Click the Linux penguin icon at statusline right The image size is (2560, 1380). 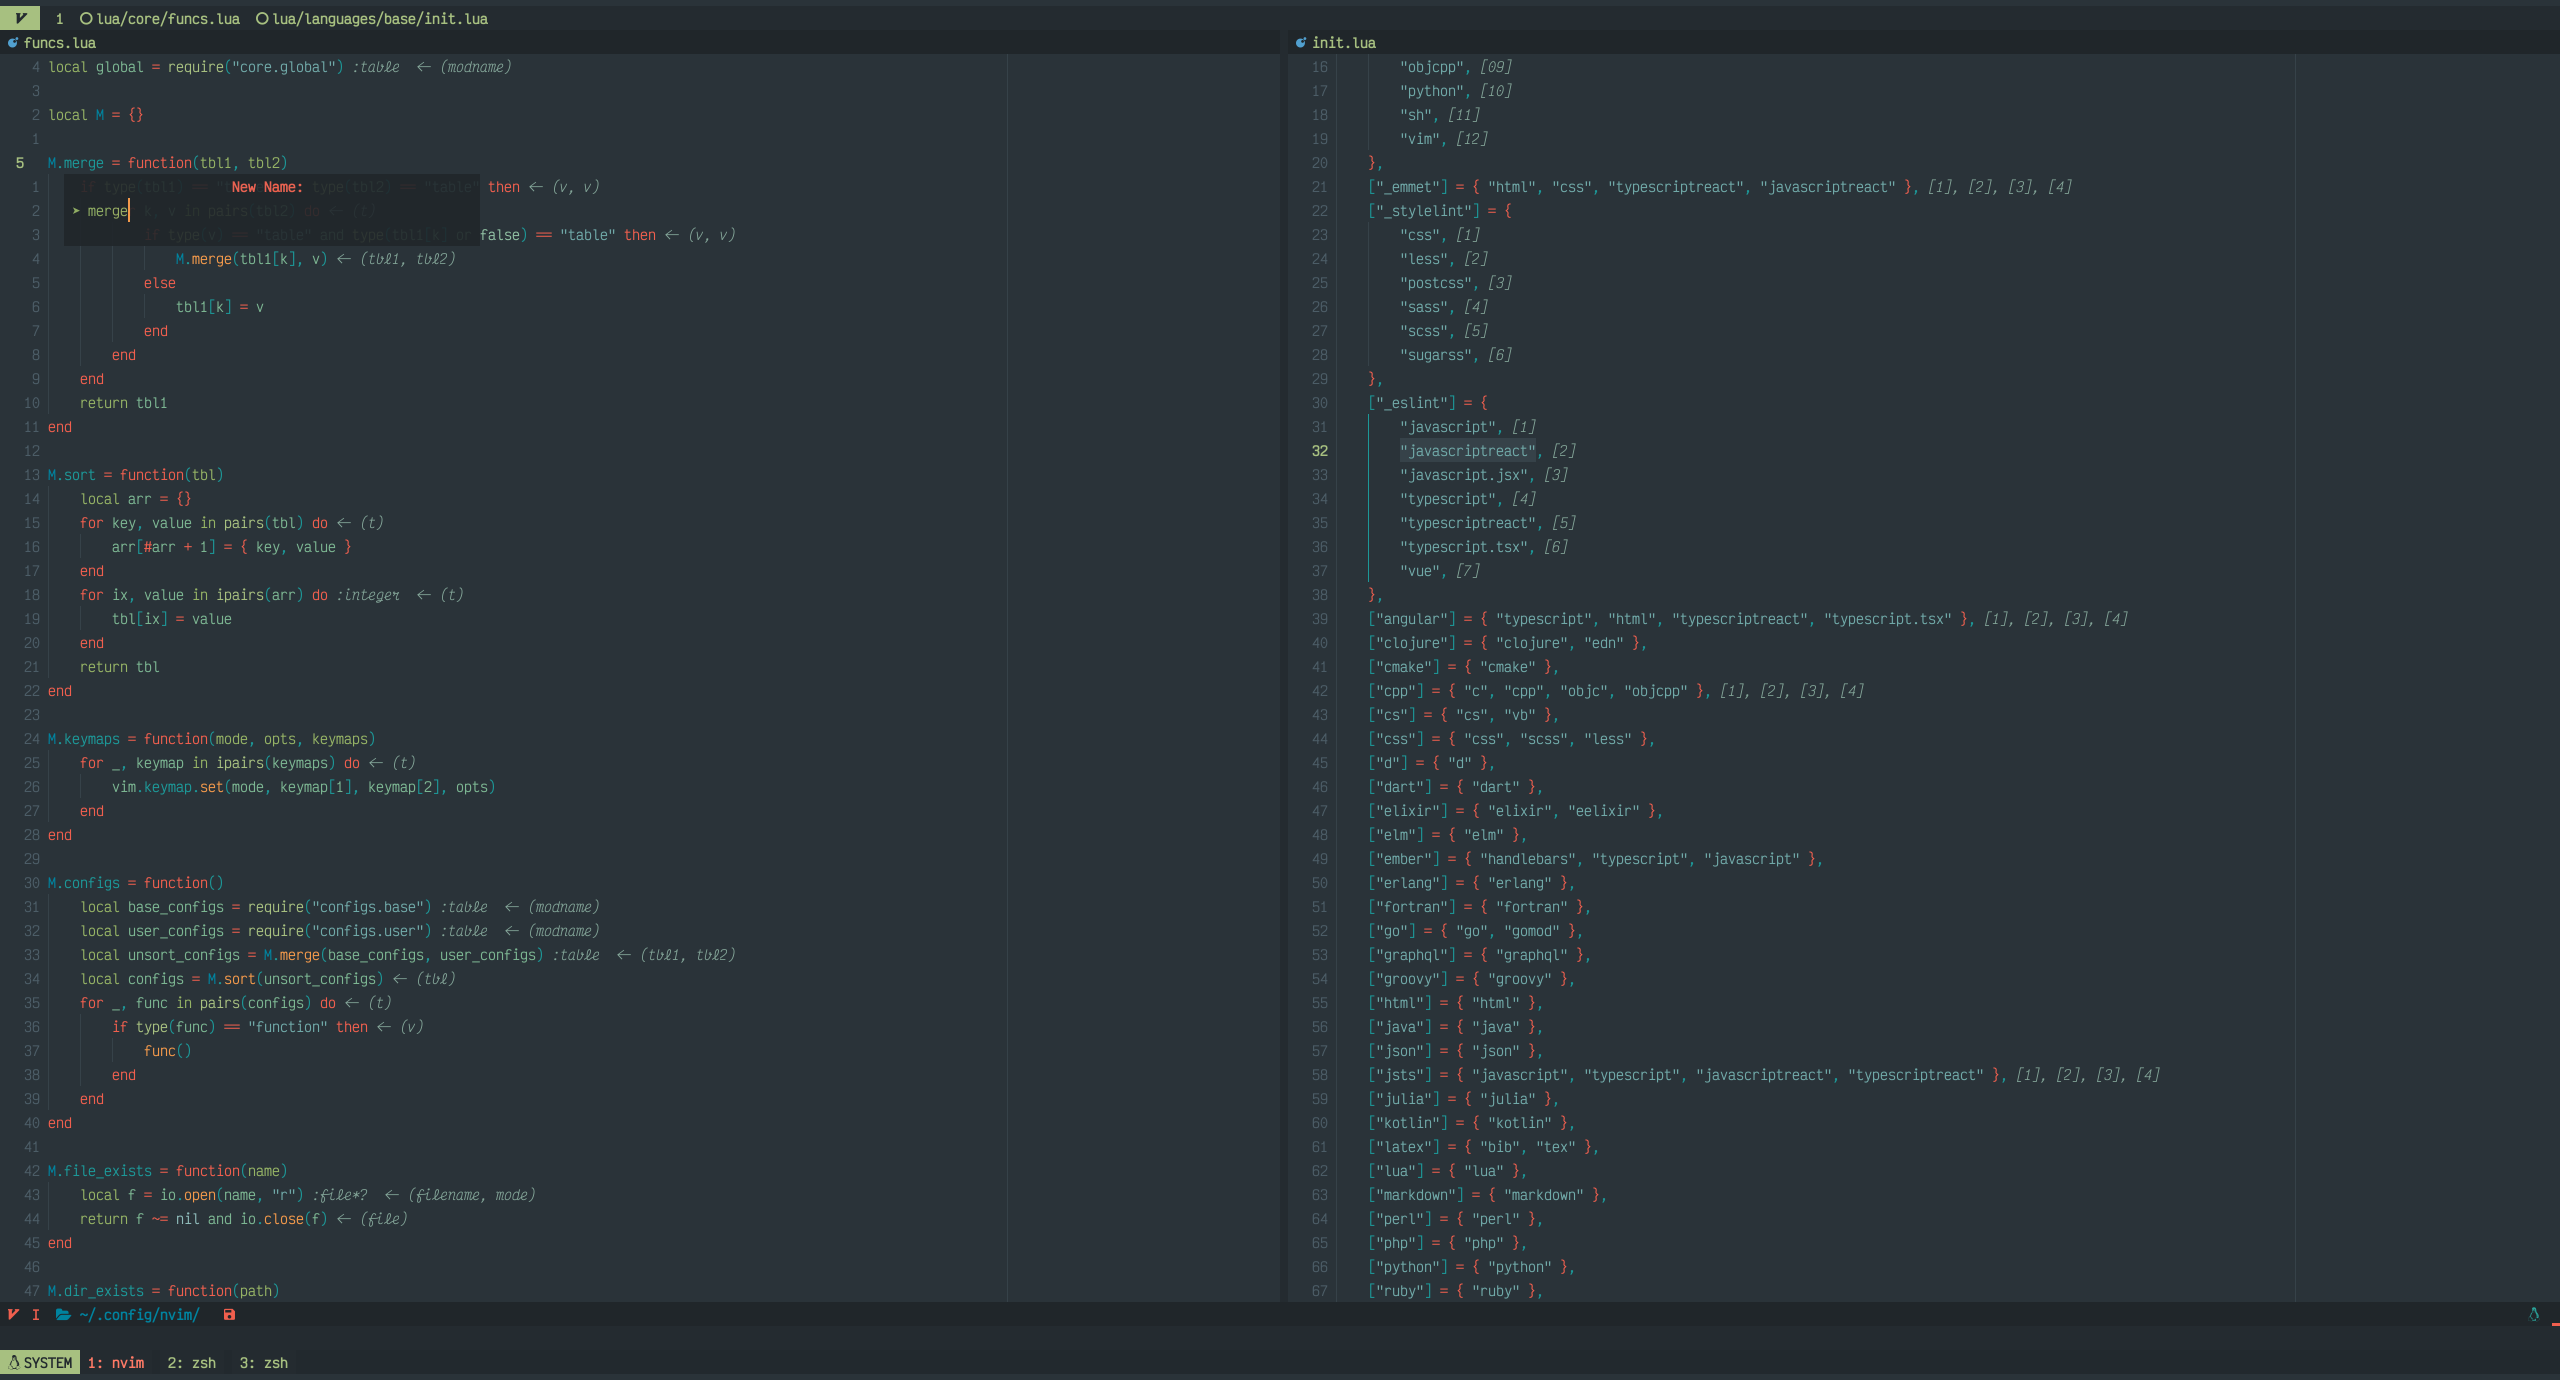(x=2534, y=1314)
